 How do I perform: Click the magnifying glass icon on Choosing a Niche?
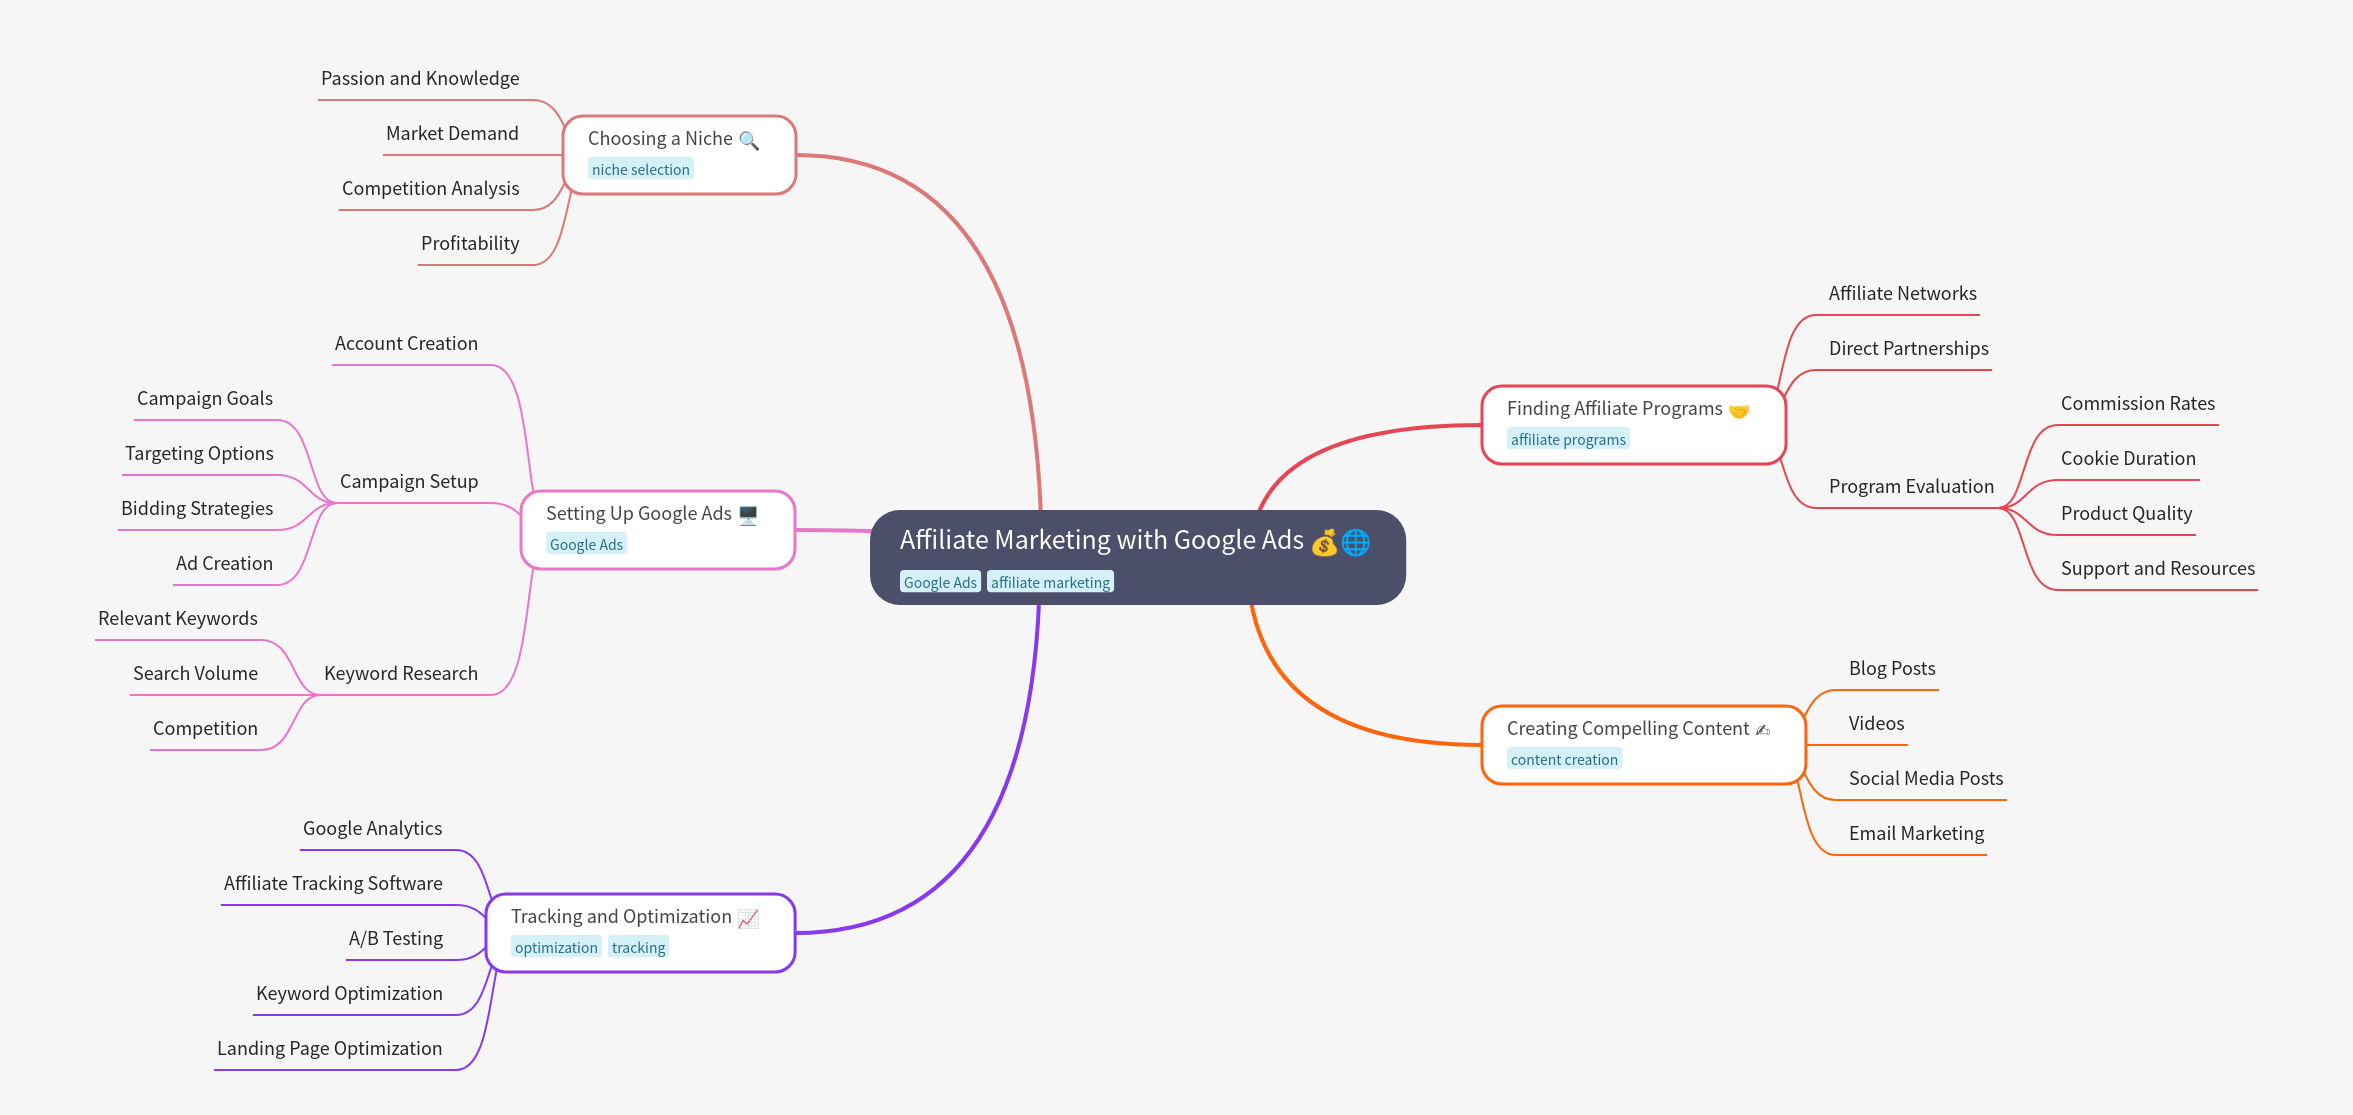[749, 140]
